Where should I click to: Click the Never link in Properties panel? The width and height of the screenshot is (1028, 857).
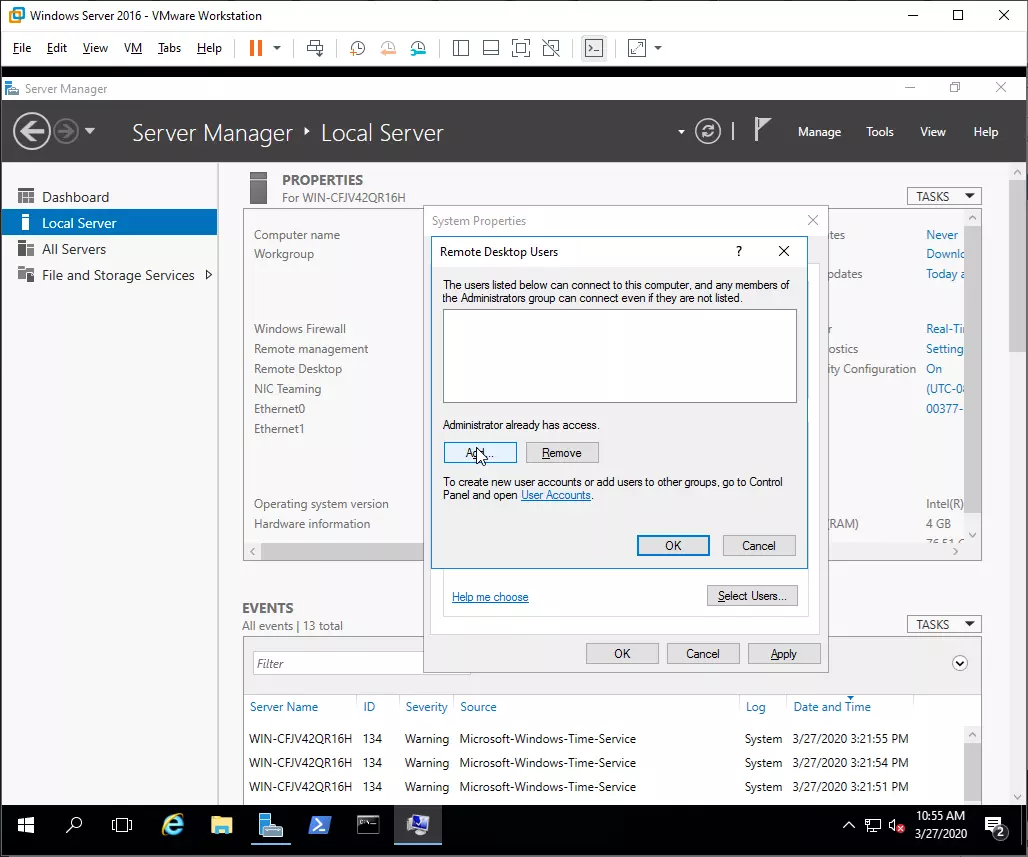(941, 235)
